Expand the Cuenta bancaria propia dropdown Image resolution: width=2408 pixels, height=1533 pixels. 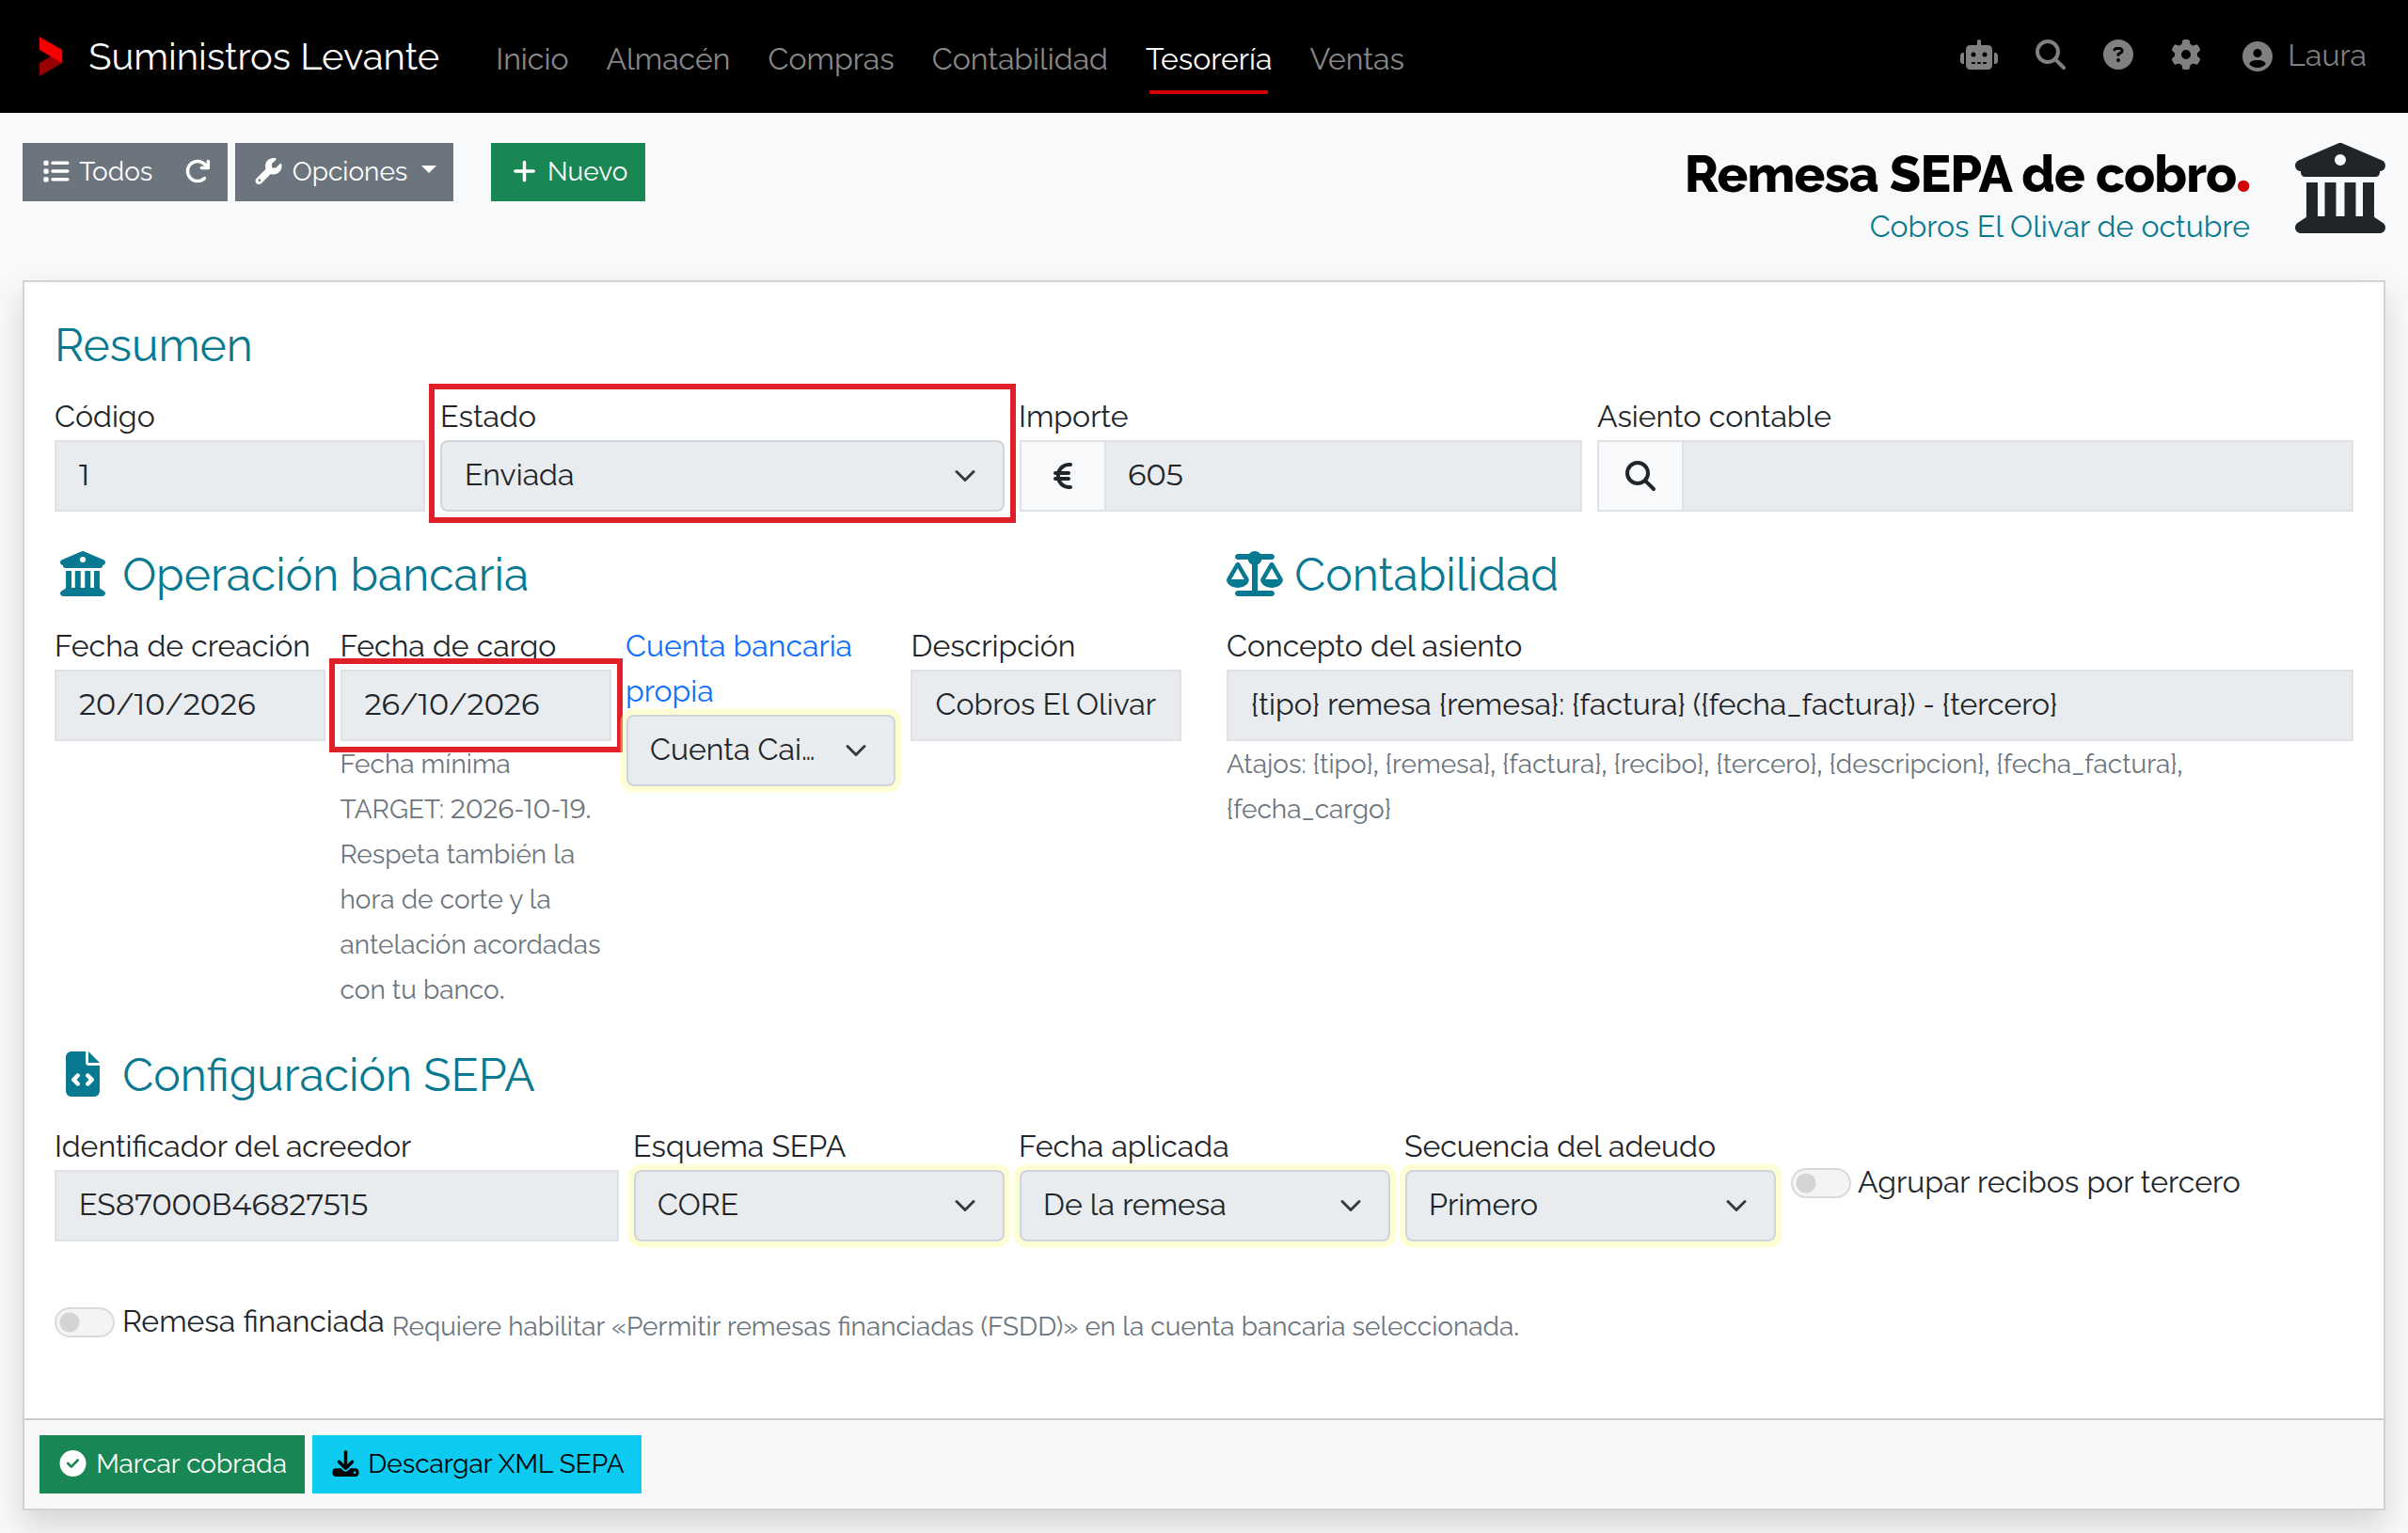point(760,750)
